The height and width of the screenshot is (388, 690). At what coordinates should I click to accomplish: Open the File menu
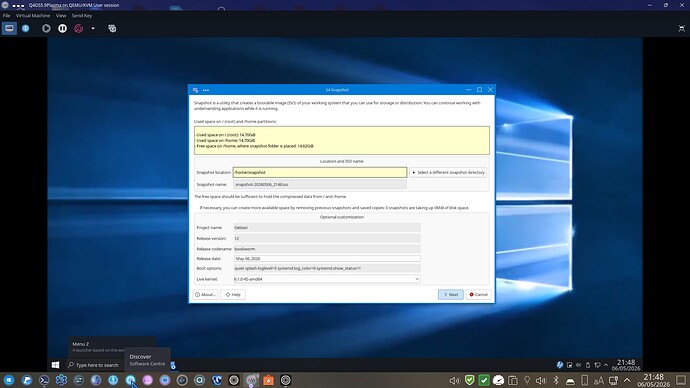coord(7,15)
